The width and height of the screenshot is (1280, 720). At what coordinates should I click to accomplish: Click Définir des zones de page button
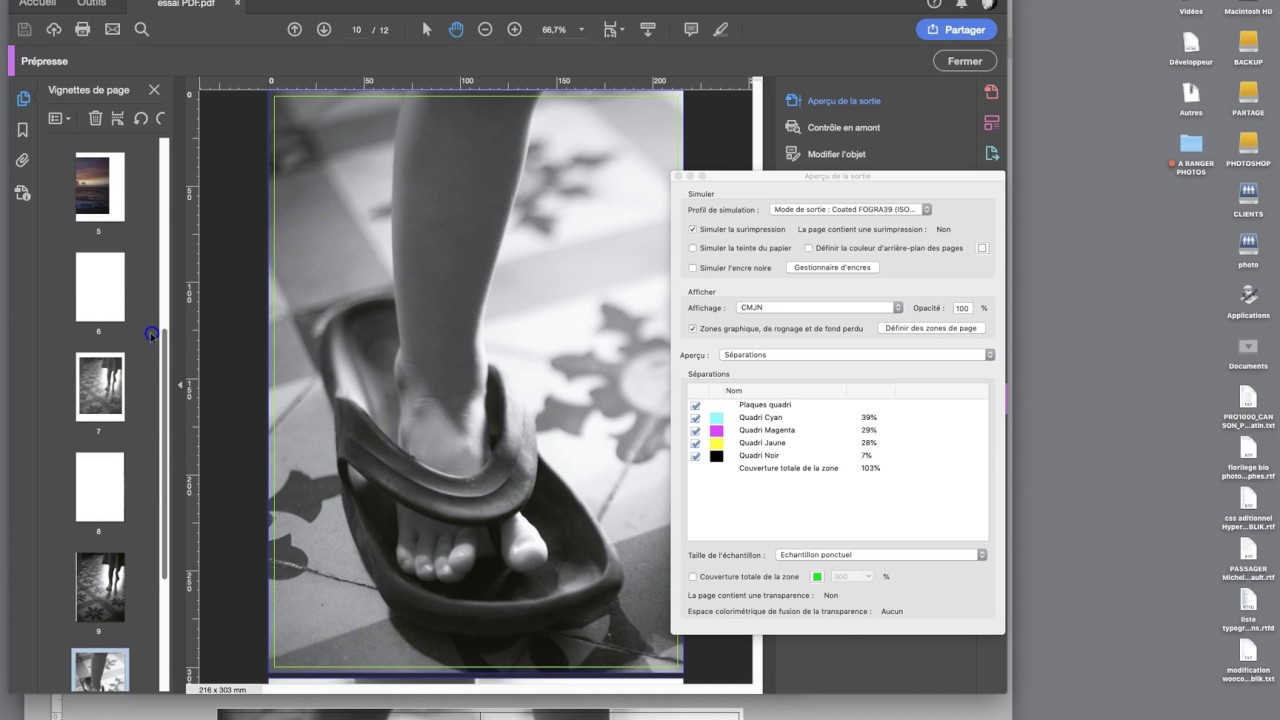[931, 328]
